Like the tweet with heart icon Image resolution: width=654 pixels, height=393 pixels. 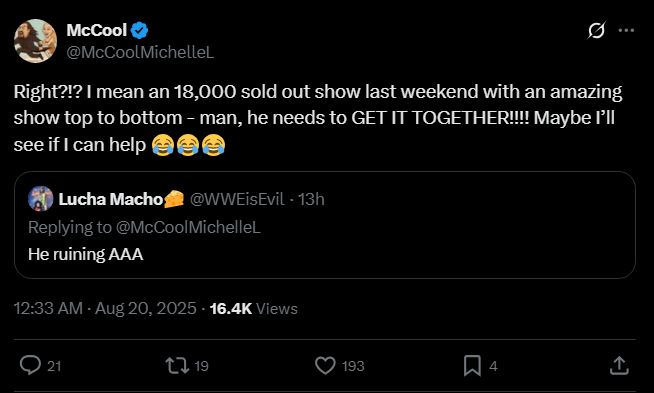(325, 366)
